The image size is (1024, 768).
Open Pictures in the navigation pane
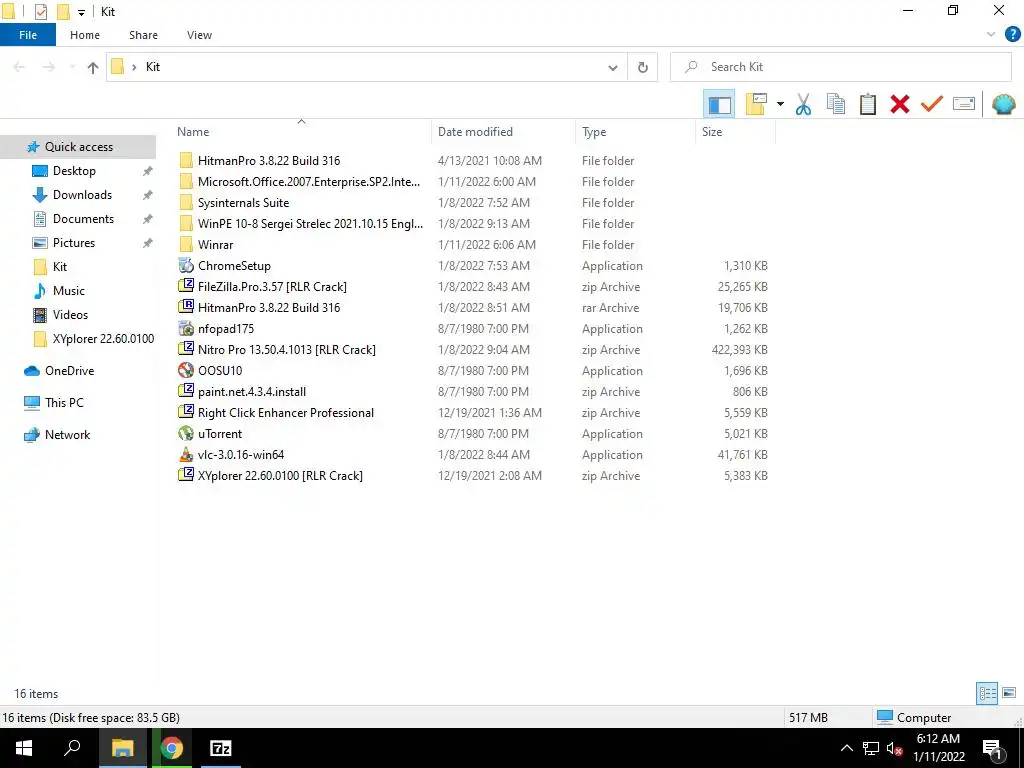pos(74,243)
